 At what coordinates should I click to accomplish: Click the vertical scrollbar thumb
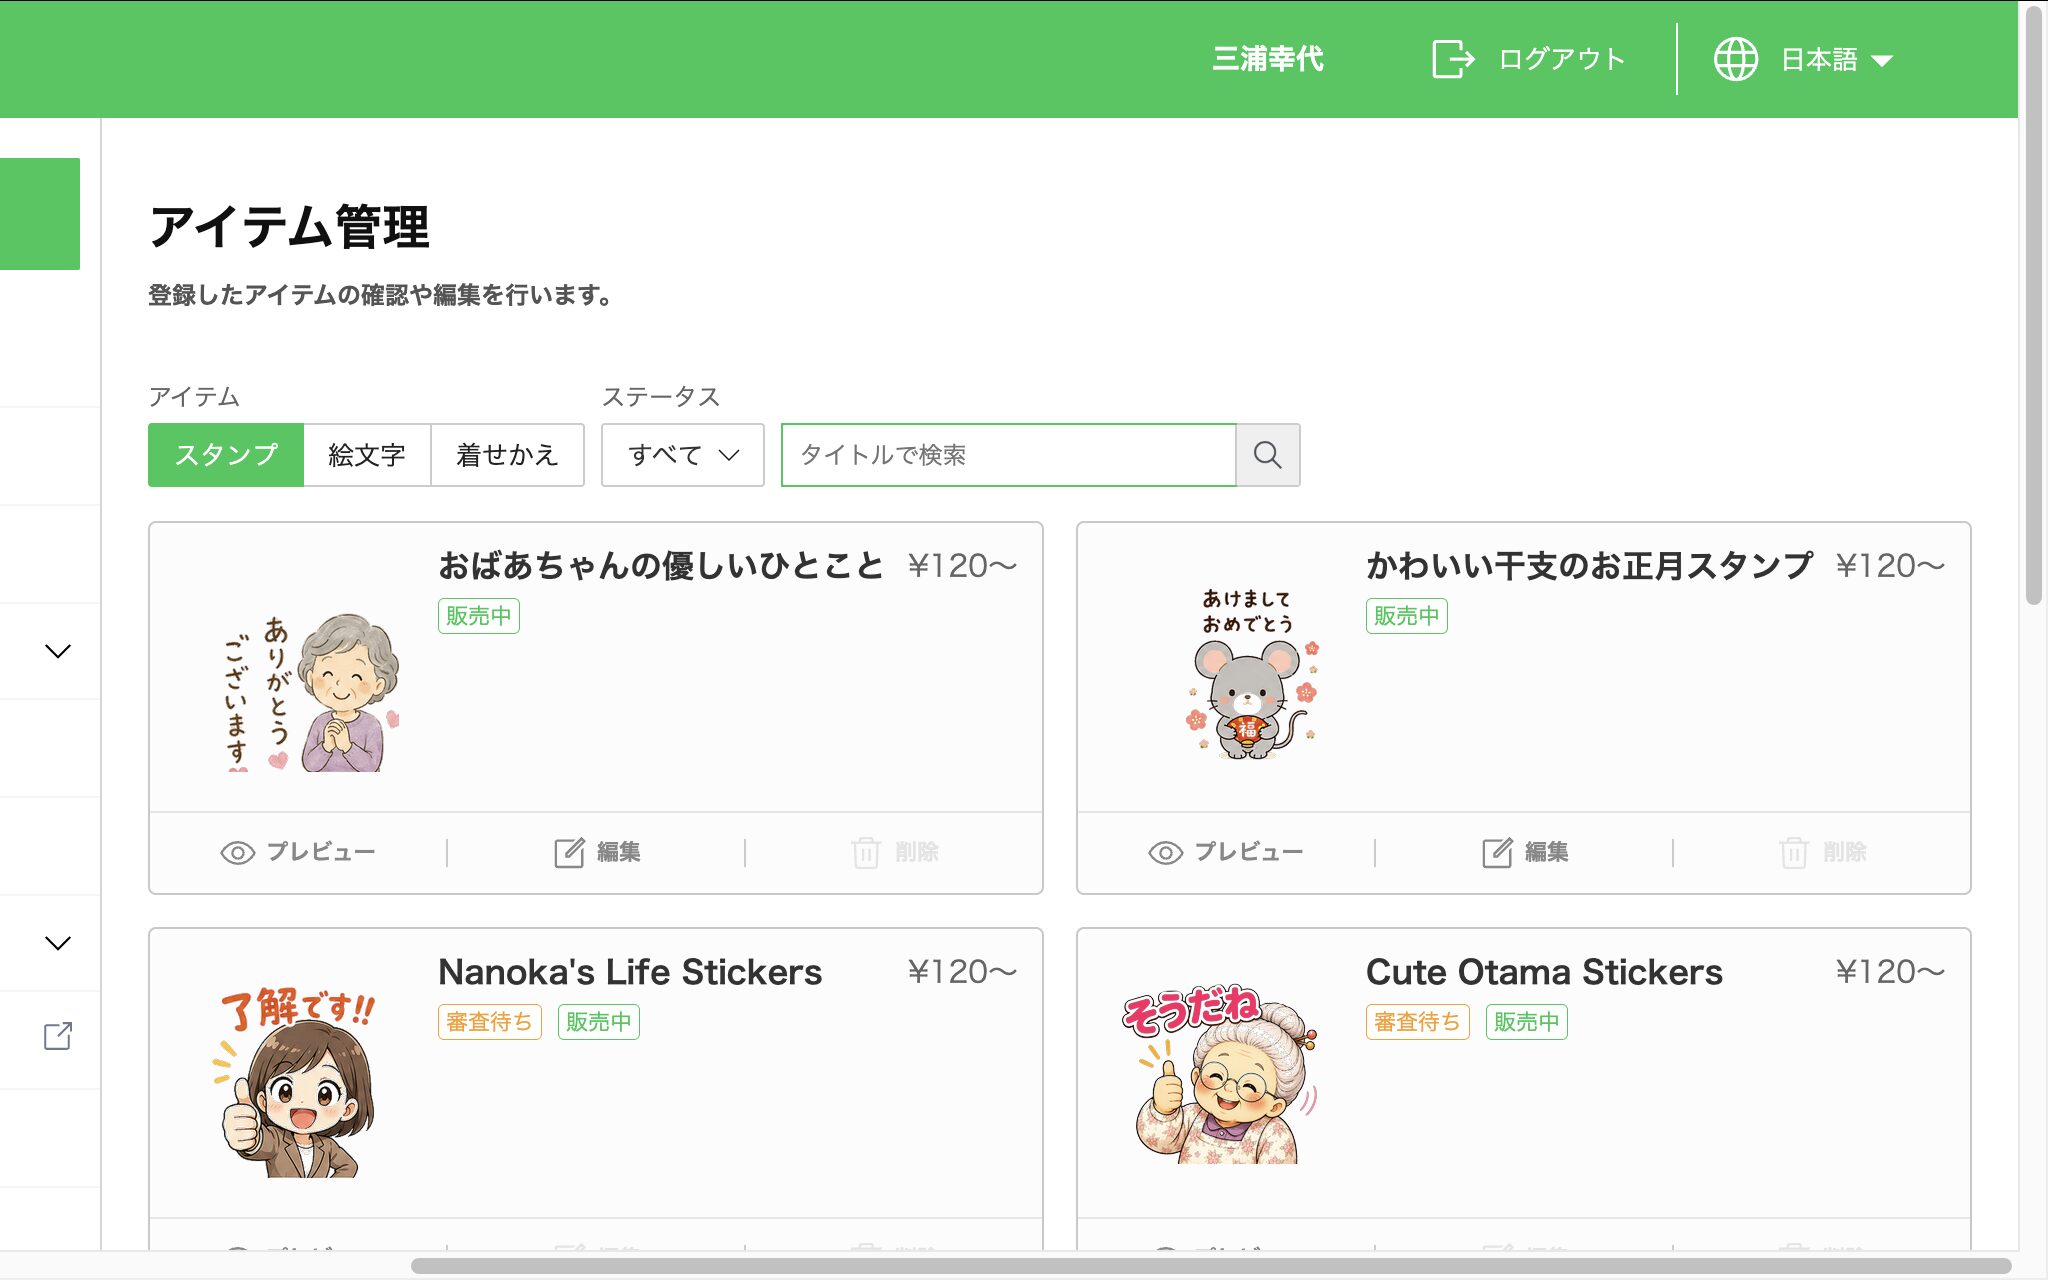2034,305
